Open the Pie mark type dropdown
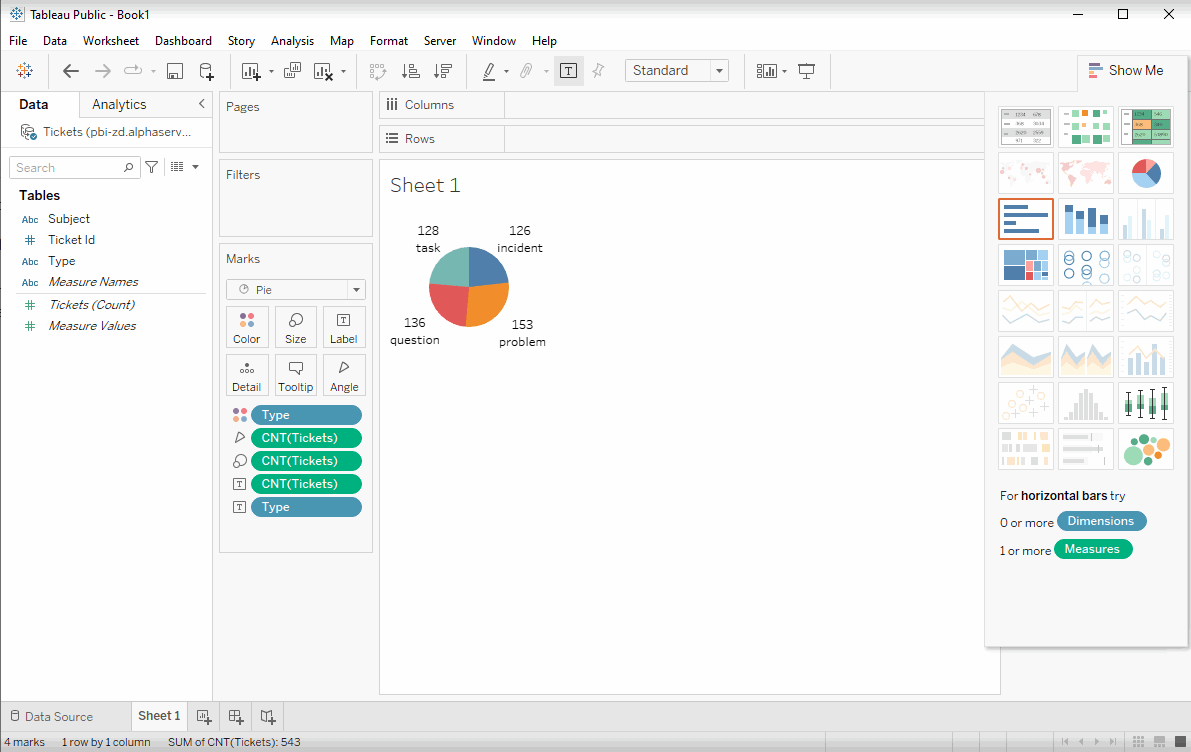Screen dimensions: 1191x752 tap(355, 289)
